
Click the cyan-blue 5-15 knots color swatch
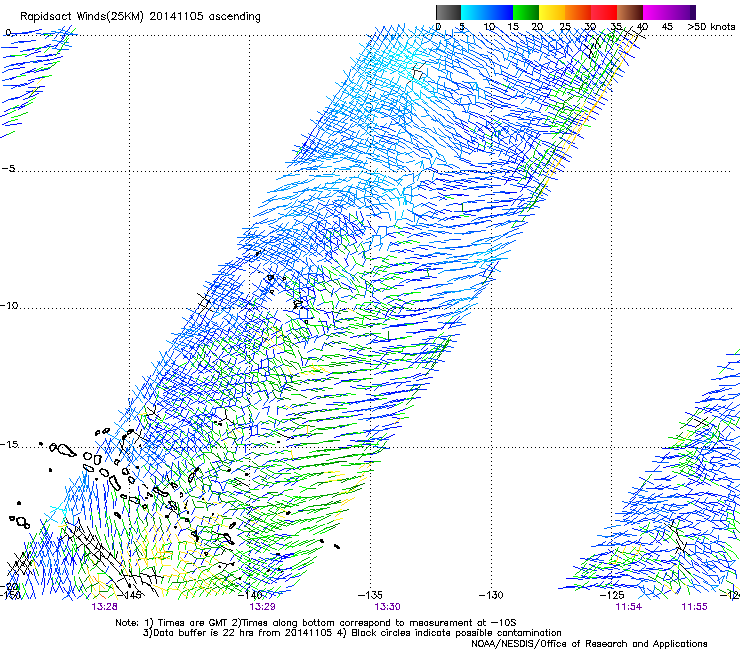pos(487,12)
